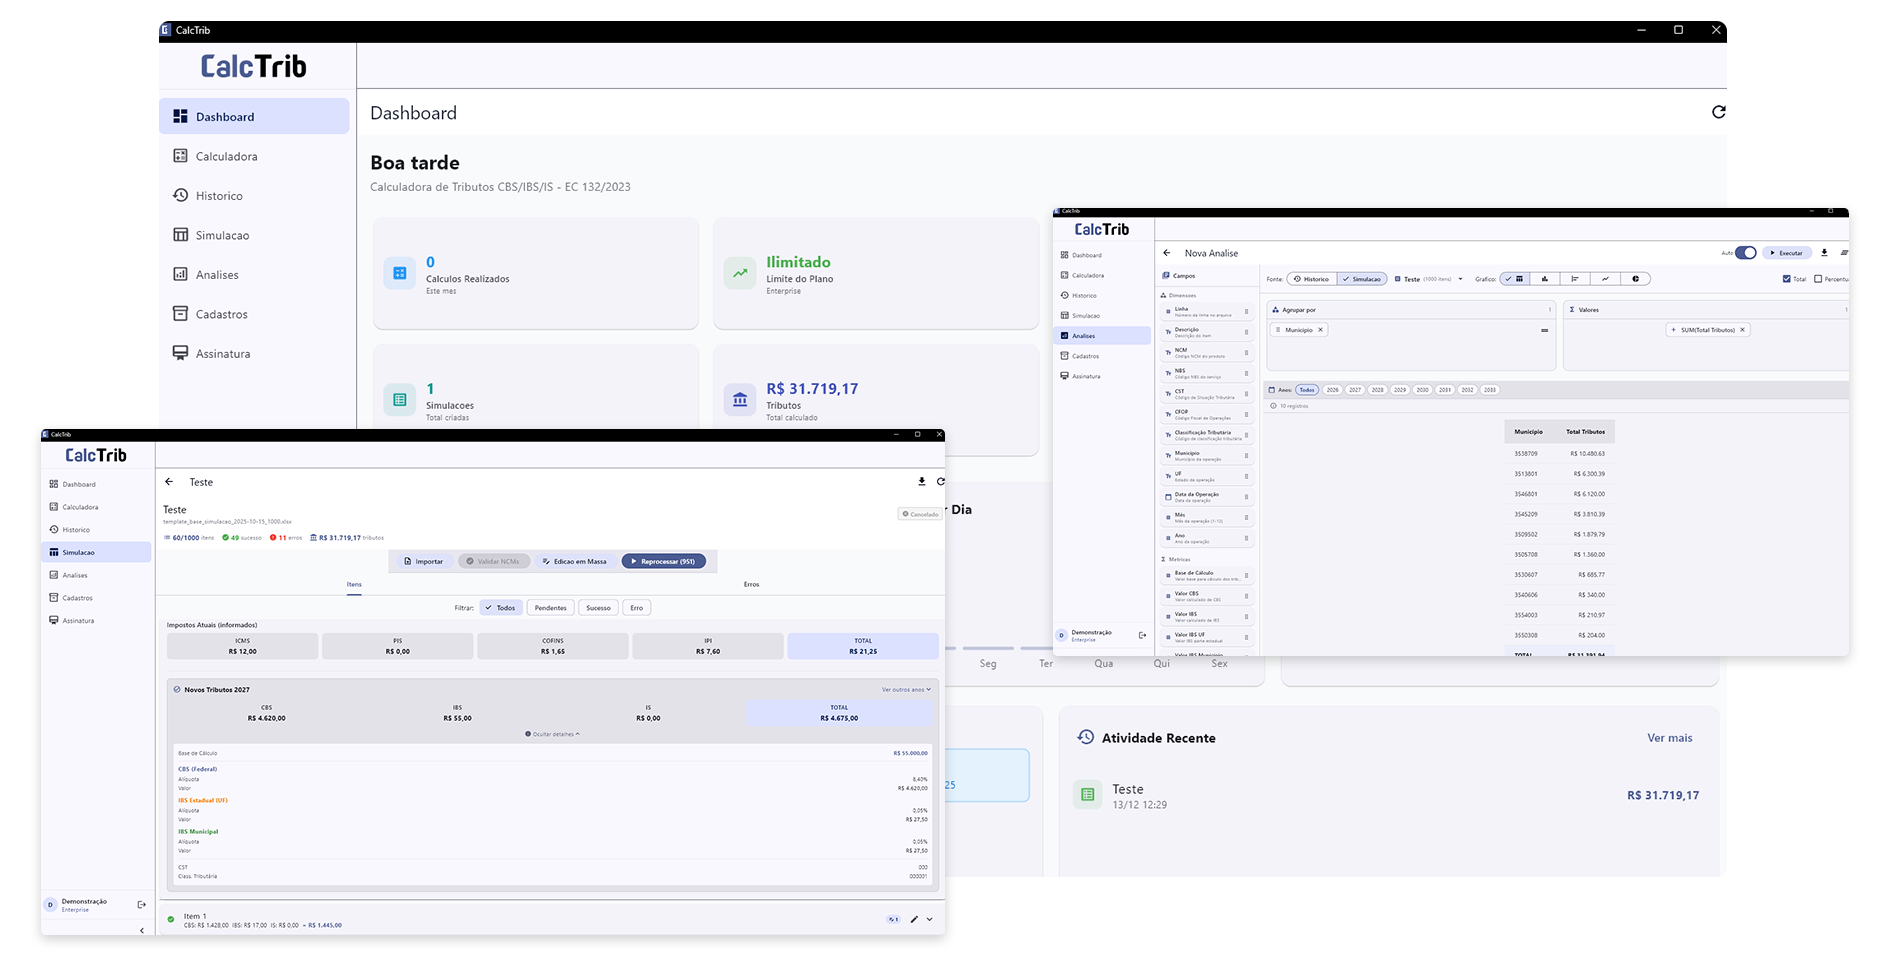Collapse details with Ocultar detalhes
Viewport: 1887px width, 972px height.
coord(552,734)
